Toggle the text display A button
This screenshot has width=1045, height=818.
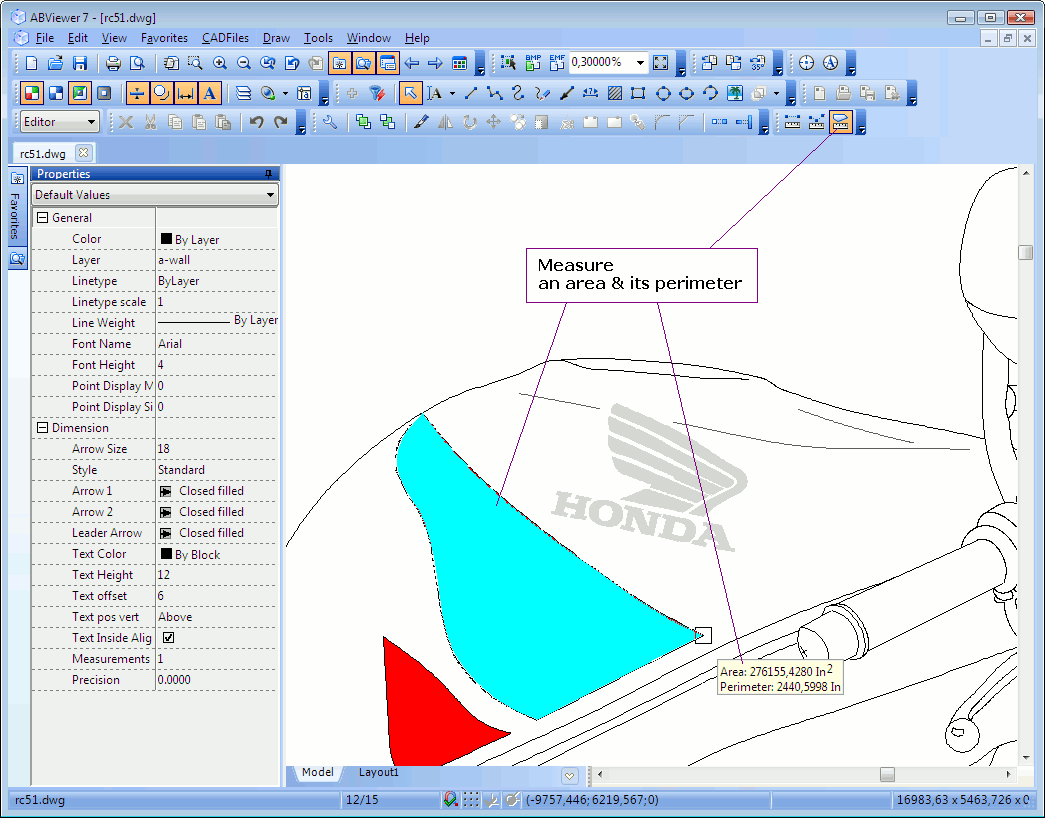pyautogui.click(x=209, y=93)
